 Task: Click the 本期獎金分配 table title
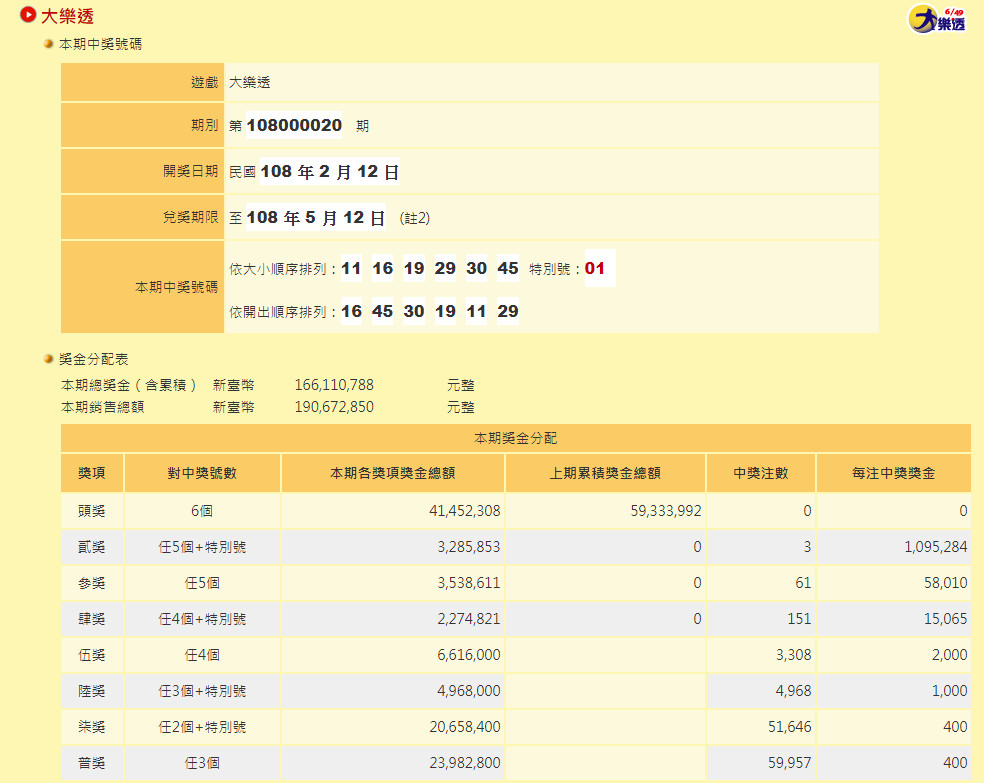[x=516, y=438]
